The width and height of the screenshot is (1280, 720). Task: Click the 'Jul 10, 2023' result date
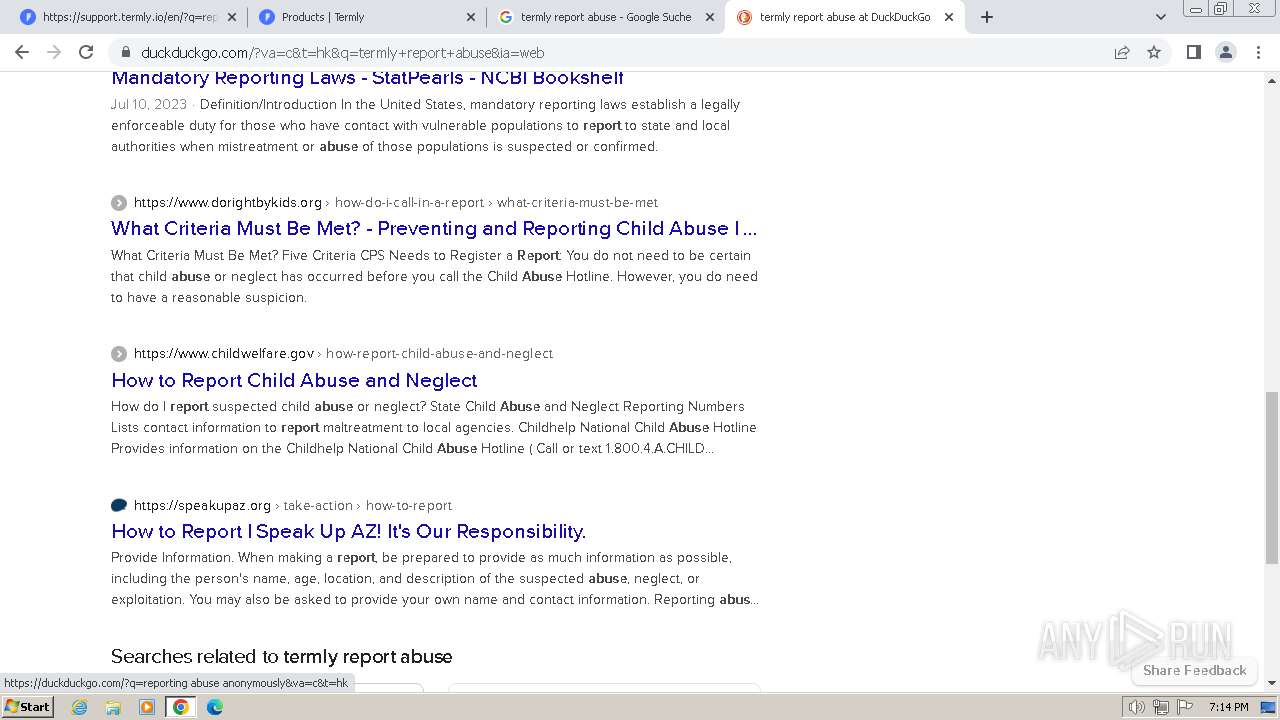[149, 104]
